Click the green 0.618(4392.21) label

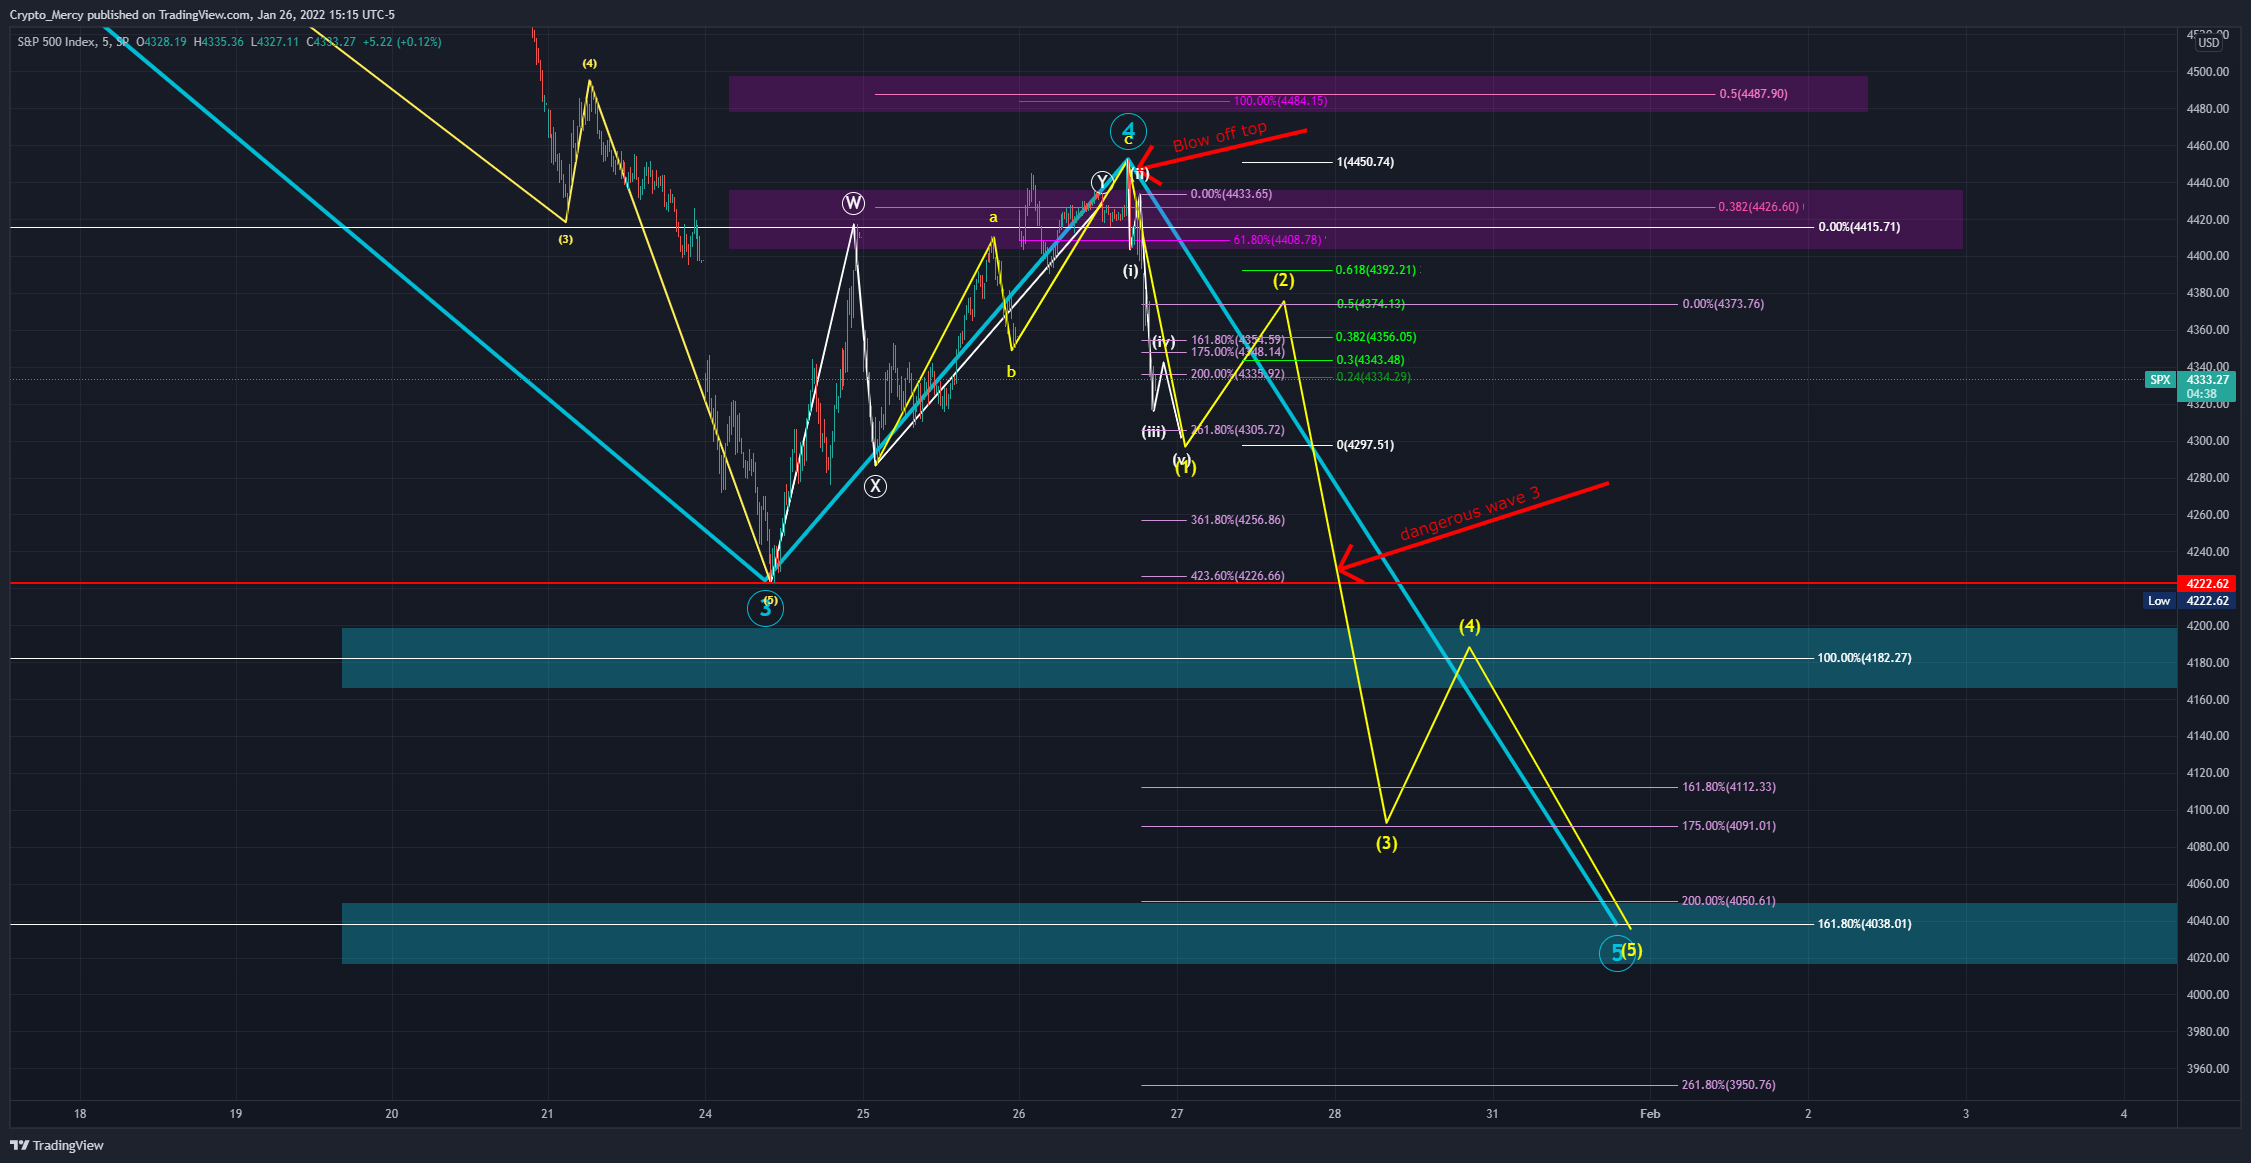tap(1376, 270)
